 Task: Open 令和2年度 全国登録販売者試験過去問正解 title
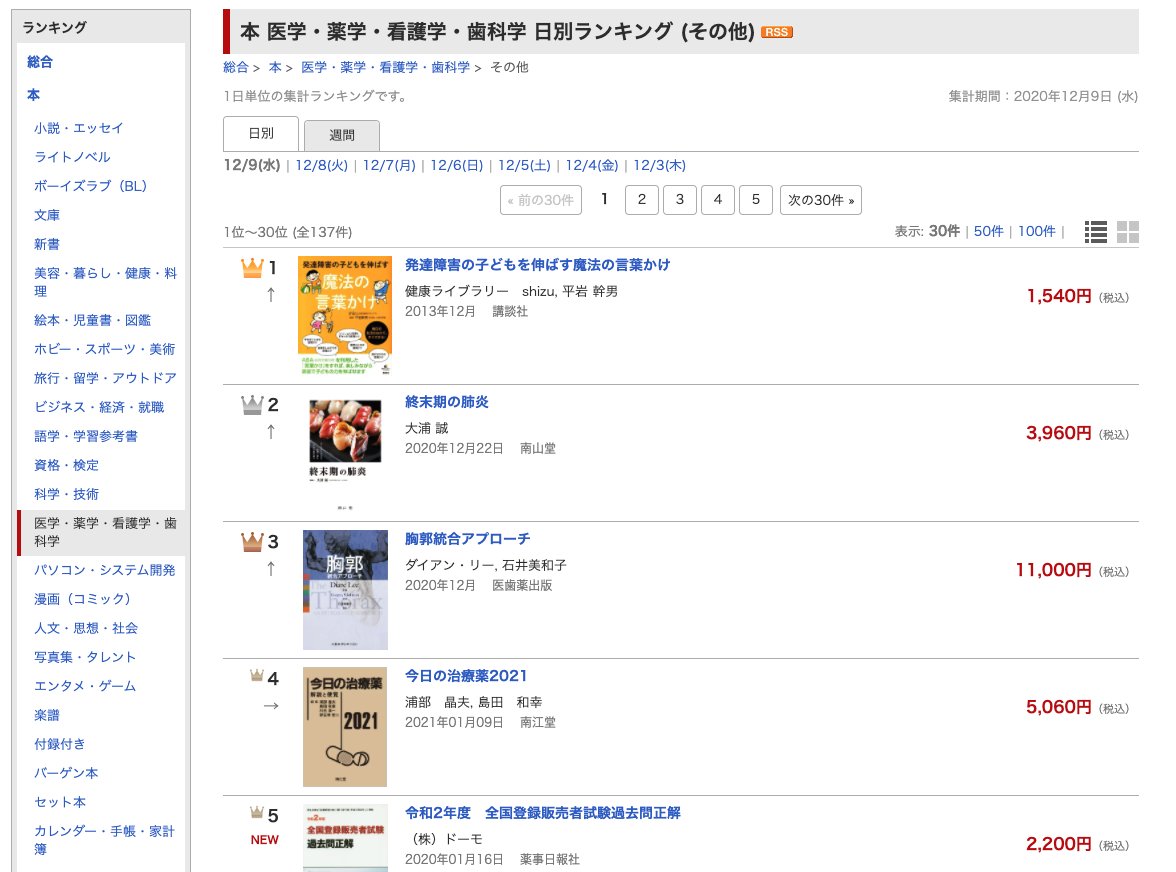click(542, 813)
